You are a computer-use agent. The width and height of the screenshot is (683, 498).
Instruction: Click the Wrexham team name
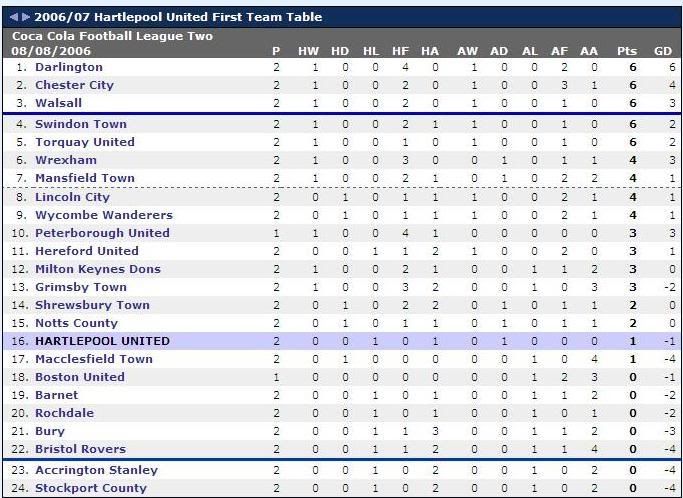pyautogui.click(x=66, y=160)
